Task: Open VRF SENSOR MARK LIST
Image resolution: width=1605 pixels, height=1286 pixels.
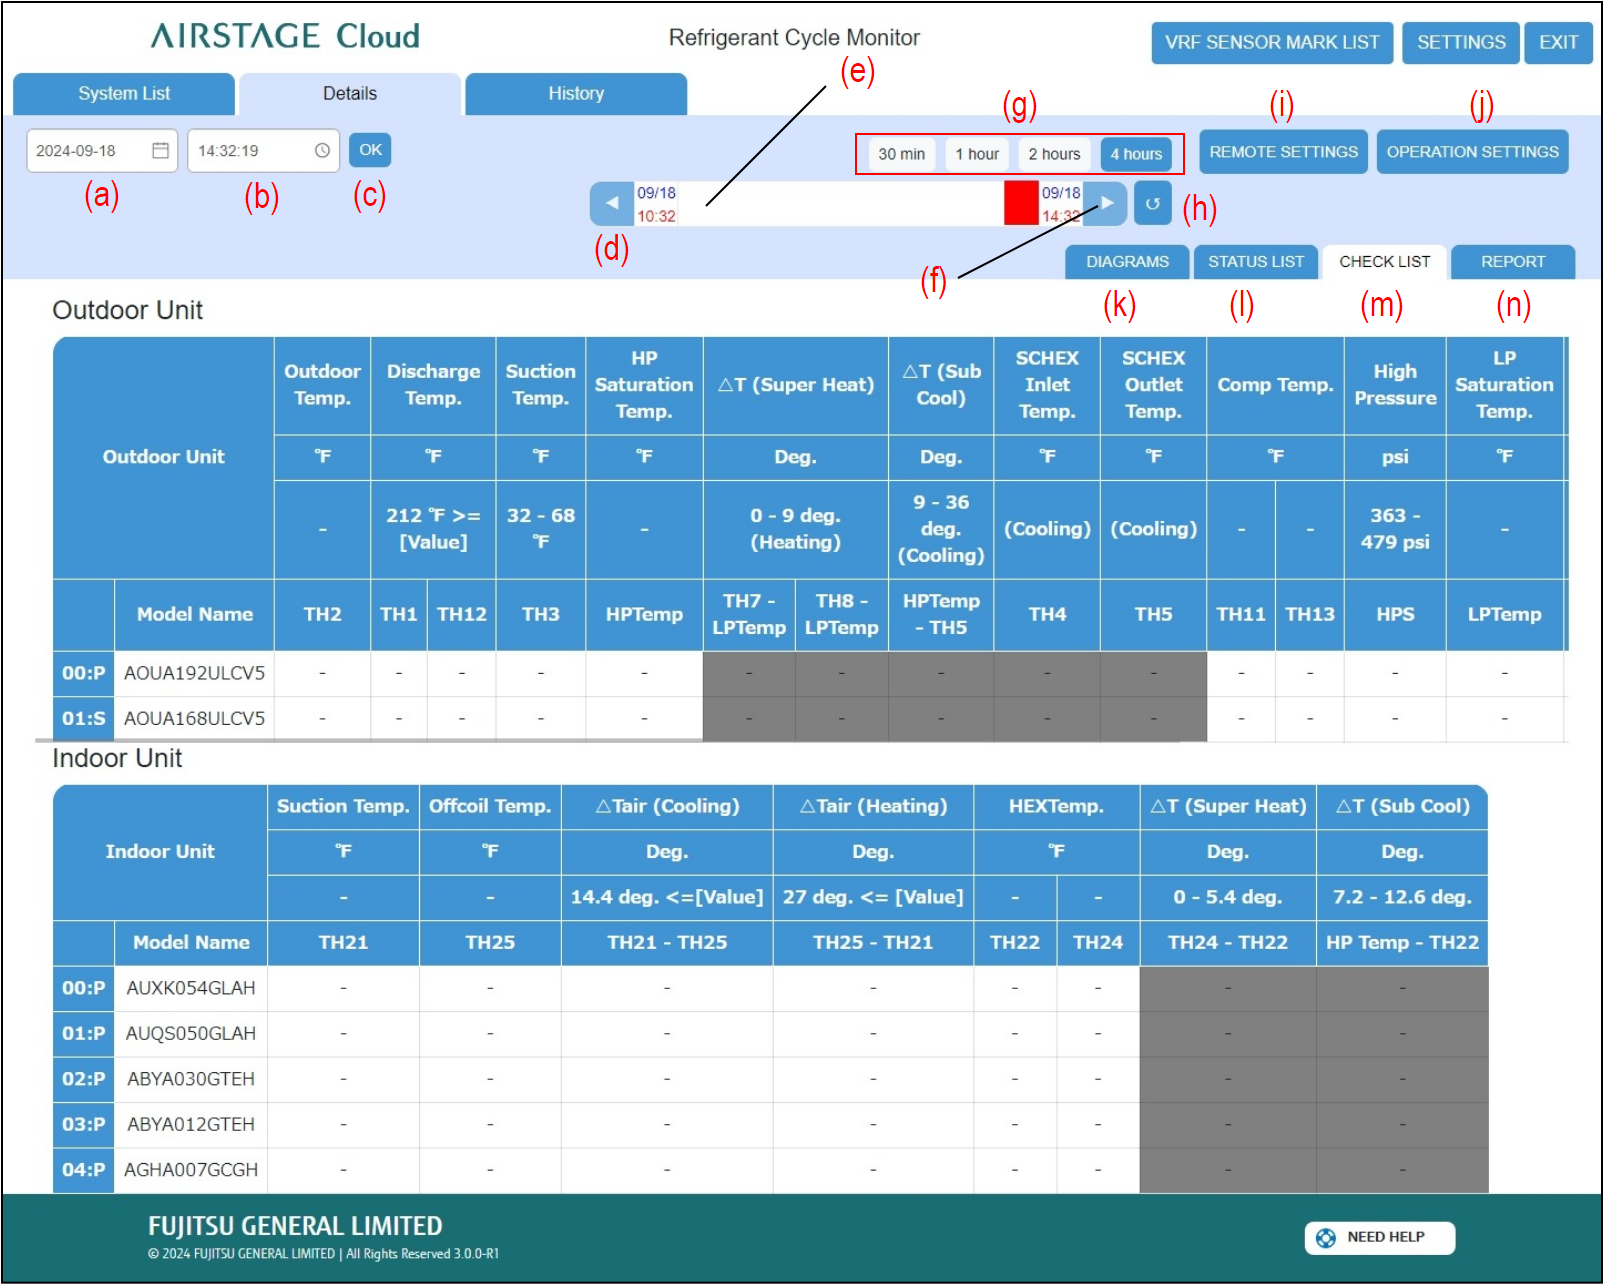Action: tap(1271, 43)
